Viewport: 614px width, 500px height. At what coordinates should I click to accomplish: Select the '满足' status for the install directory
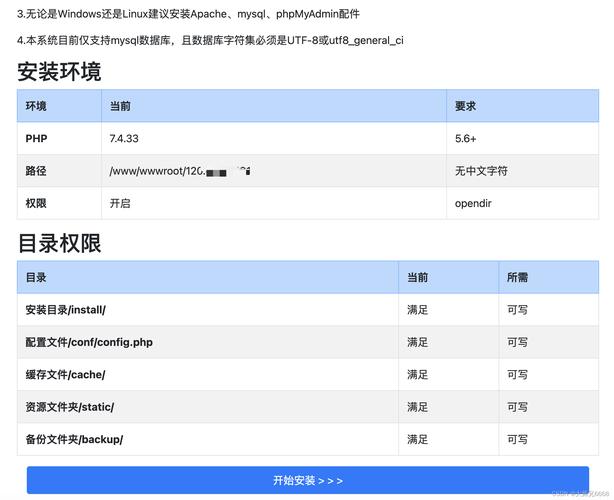[417, 310]
